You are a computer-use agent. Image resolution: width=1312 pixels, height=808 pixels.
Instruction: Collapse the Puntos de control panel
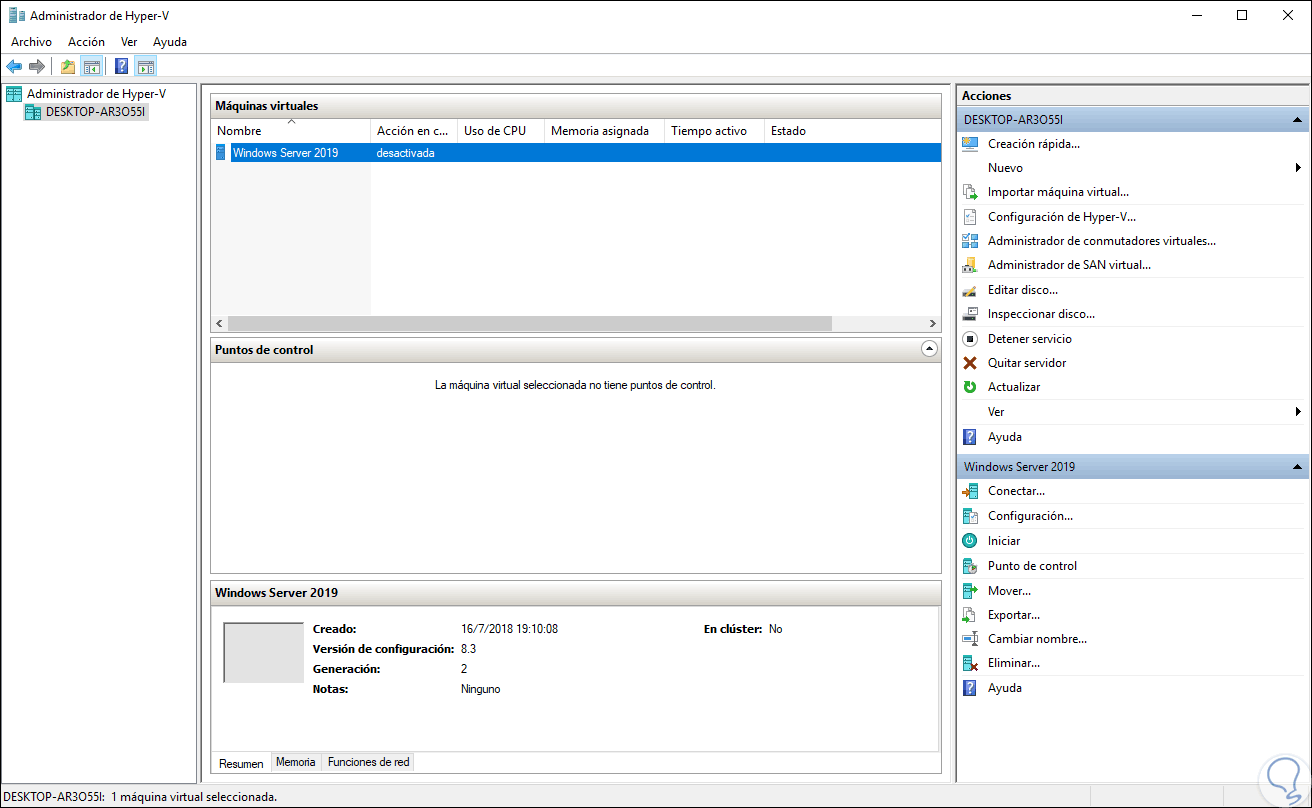coord(929,349)
